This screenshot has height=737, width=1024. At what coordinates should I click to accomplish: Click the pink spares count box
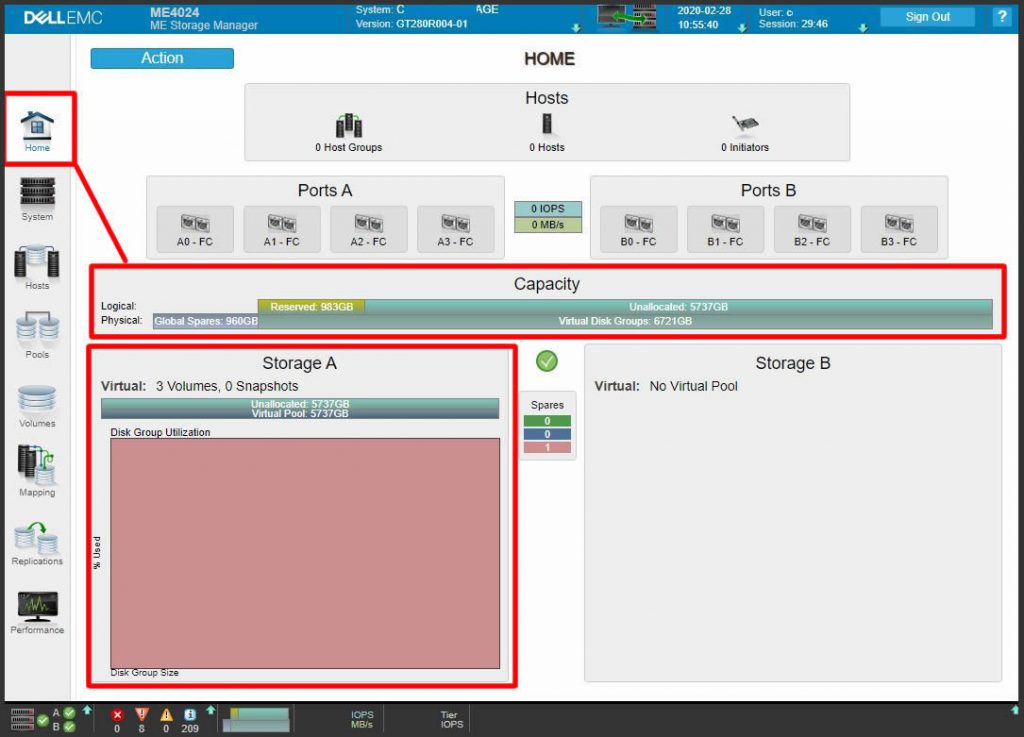click(547, 447)
